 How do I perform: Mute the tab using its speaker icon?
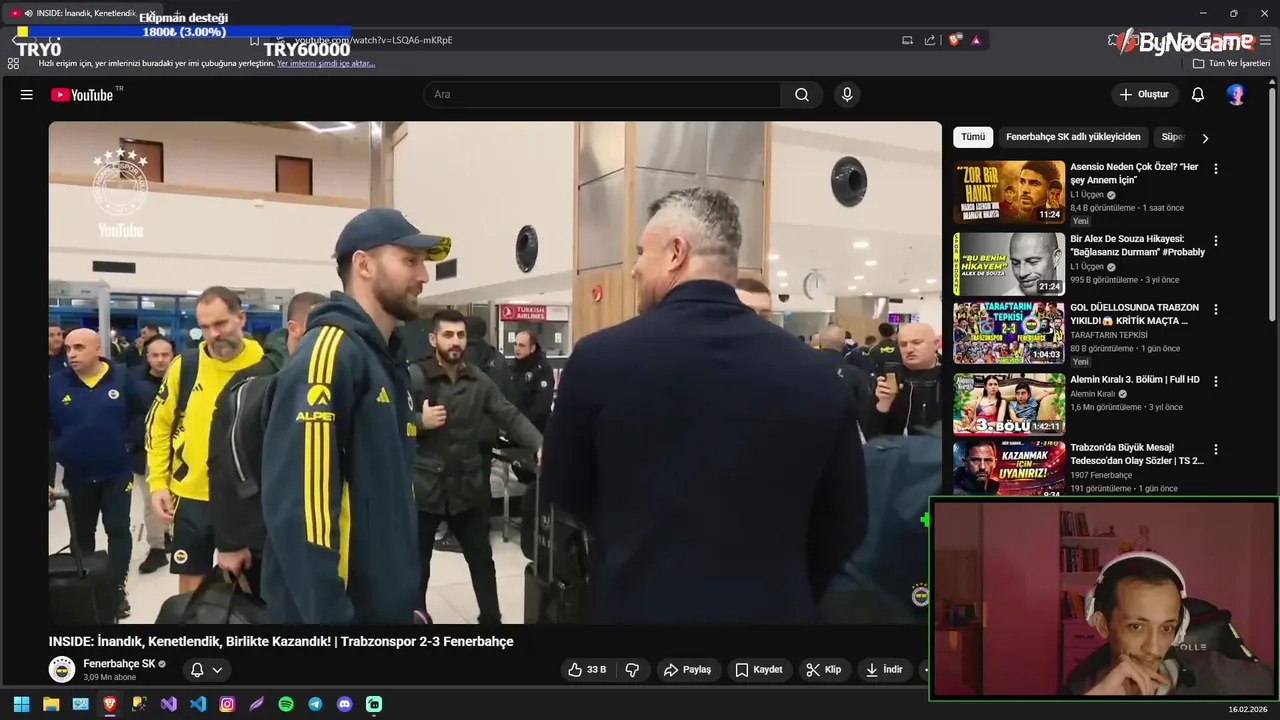(x=28, y=13)
